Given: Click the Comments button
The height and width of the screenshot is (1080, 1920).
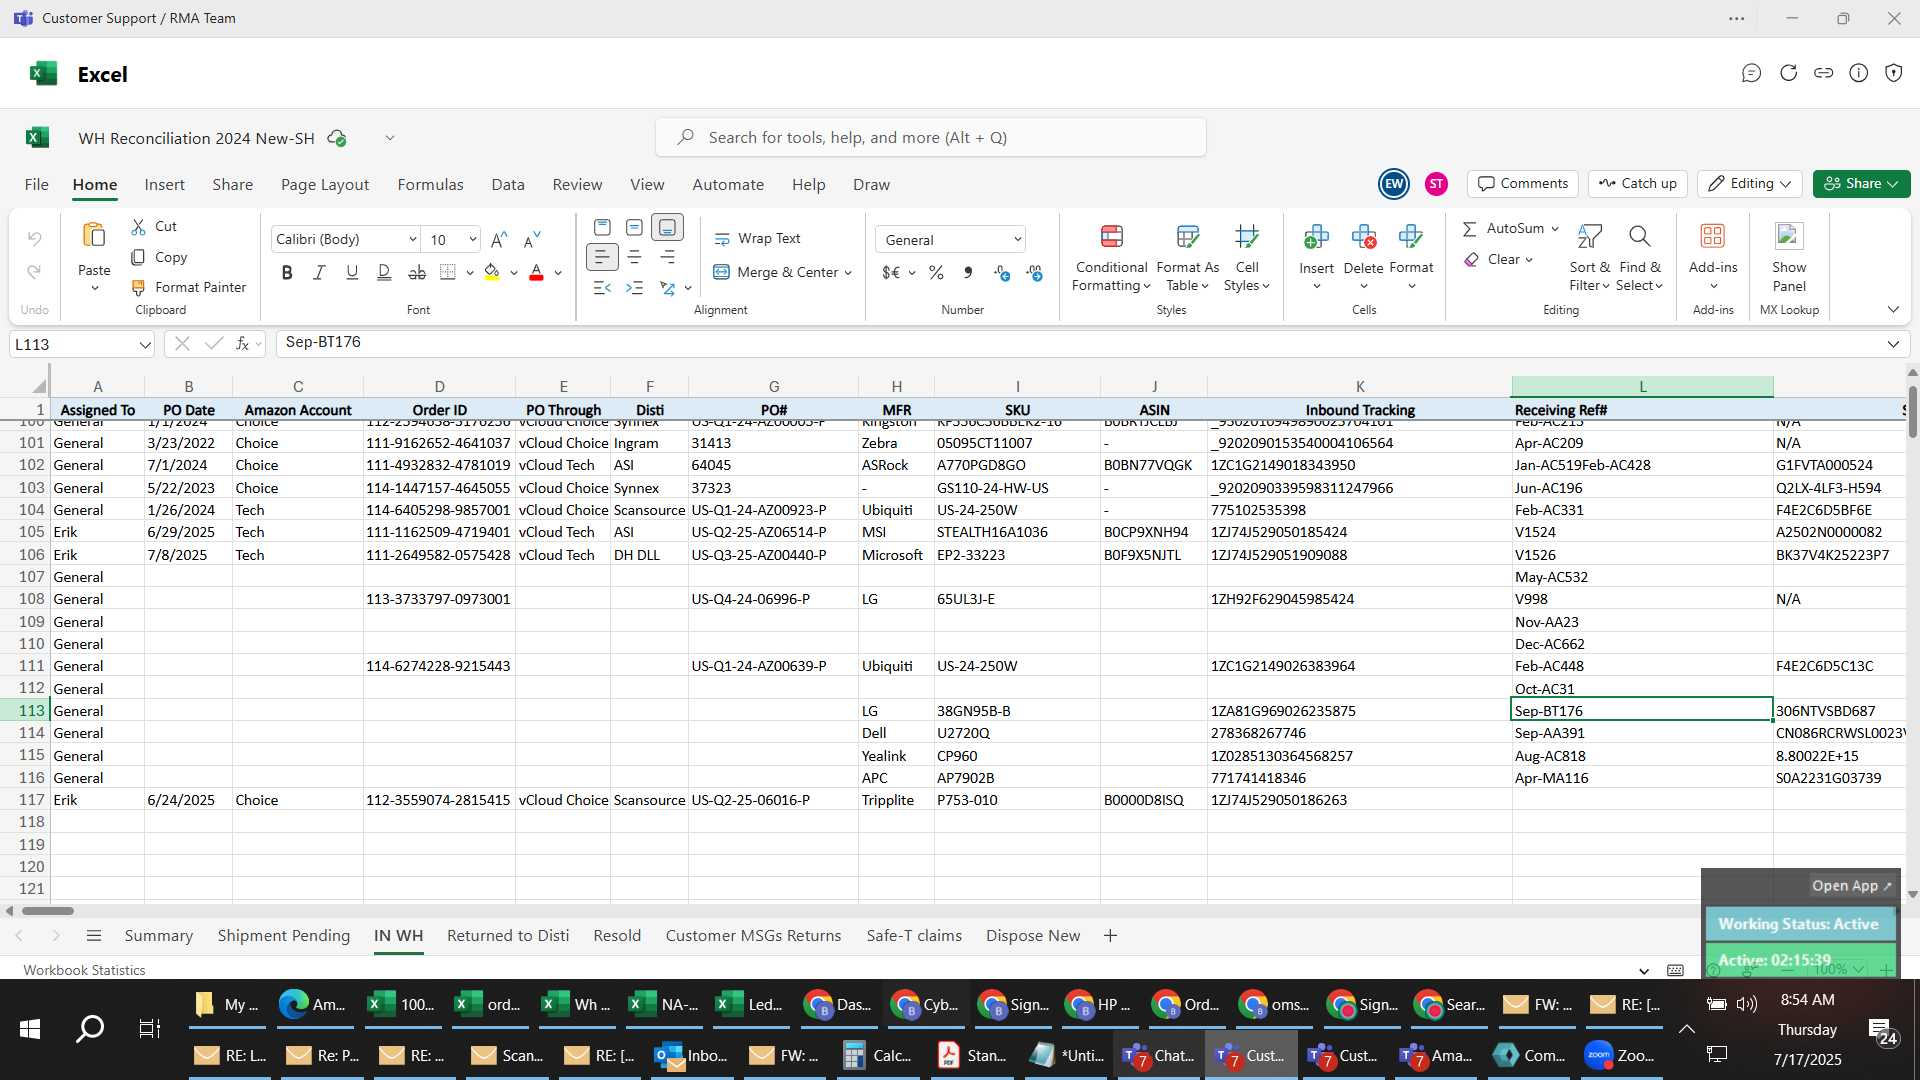Looking at the screenshot, I should tap(1523, 184).
